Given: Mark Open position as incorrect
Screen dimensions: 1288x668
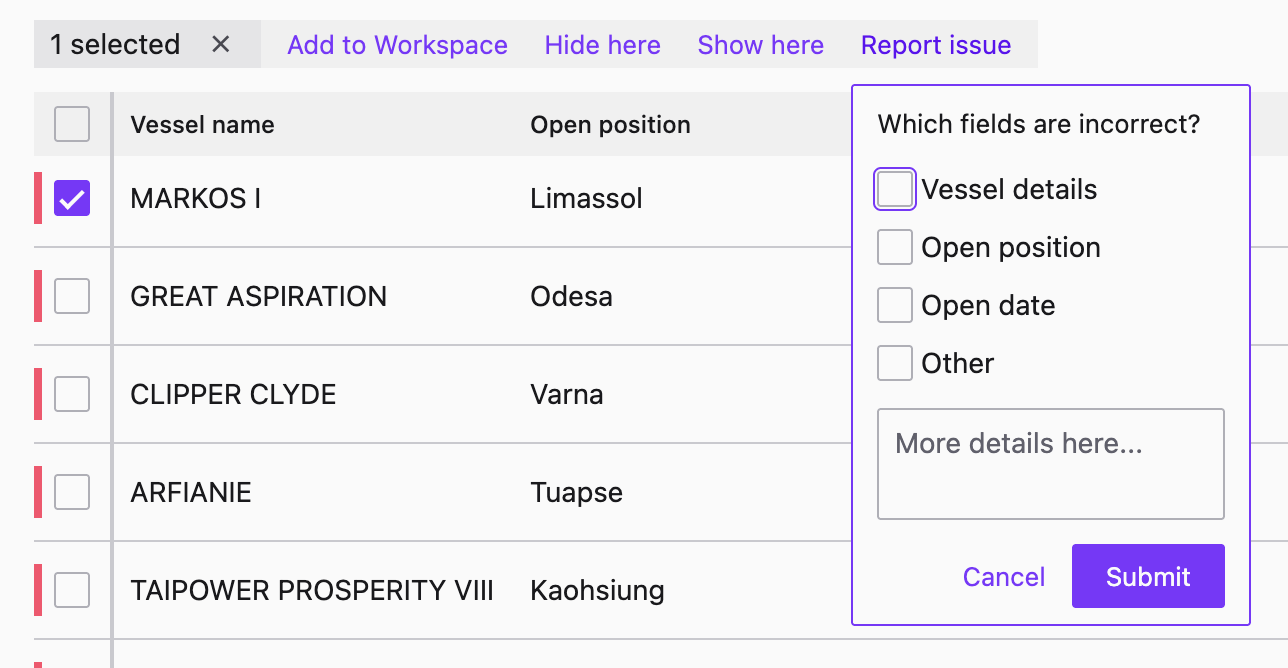Looking at the screenshot, I should coord(895,248).
